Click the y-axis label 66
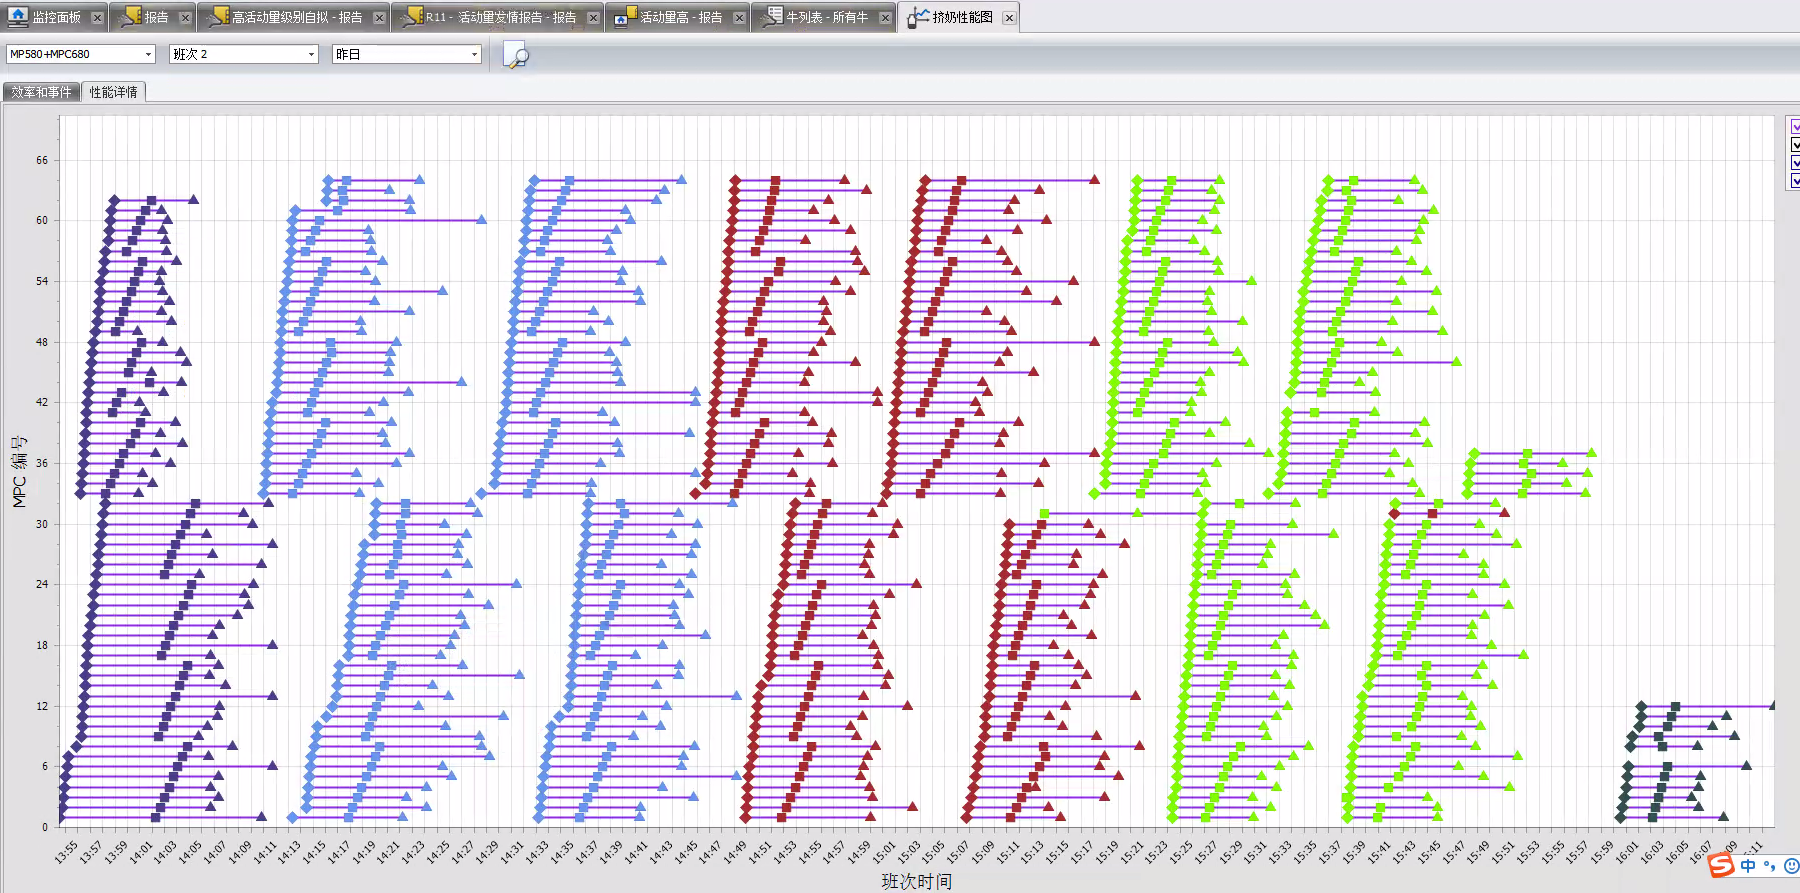 (42, 160)
